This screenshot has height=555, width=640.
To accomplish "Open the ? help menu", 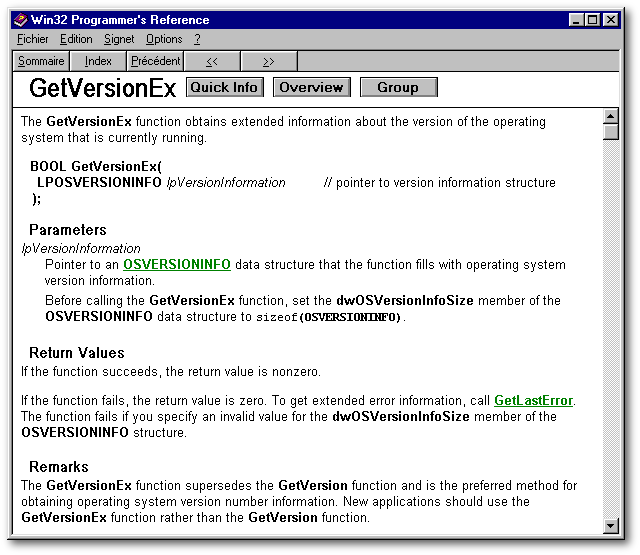I will (197, 39).
